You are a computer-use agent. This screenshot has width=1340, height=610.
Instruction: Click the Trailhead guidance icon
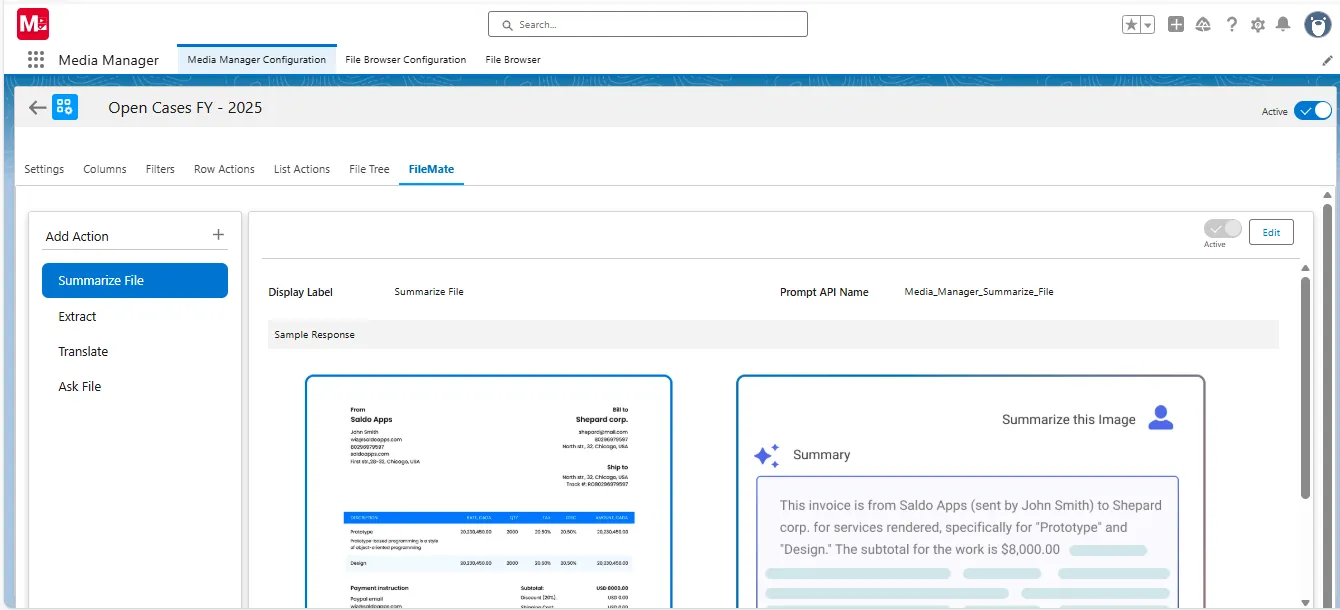(x=1204, y=25)
